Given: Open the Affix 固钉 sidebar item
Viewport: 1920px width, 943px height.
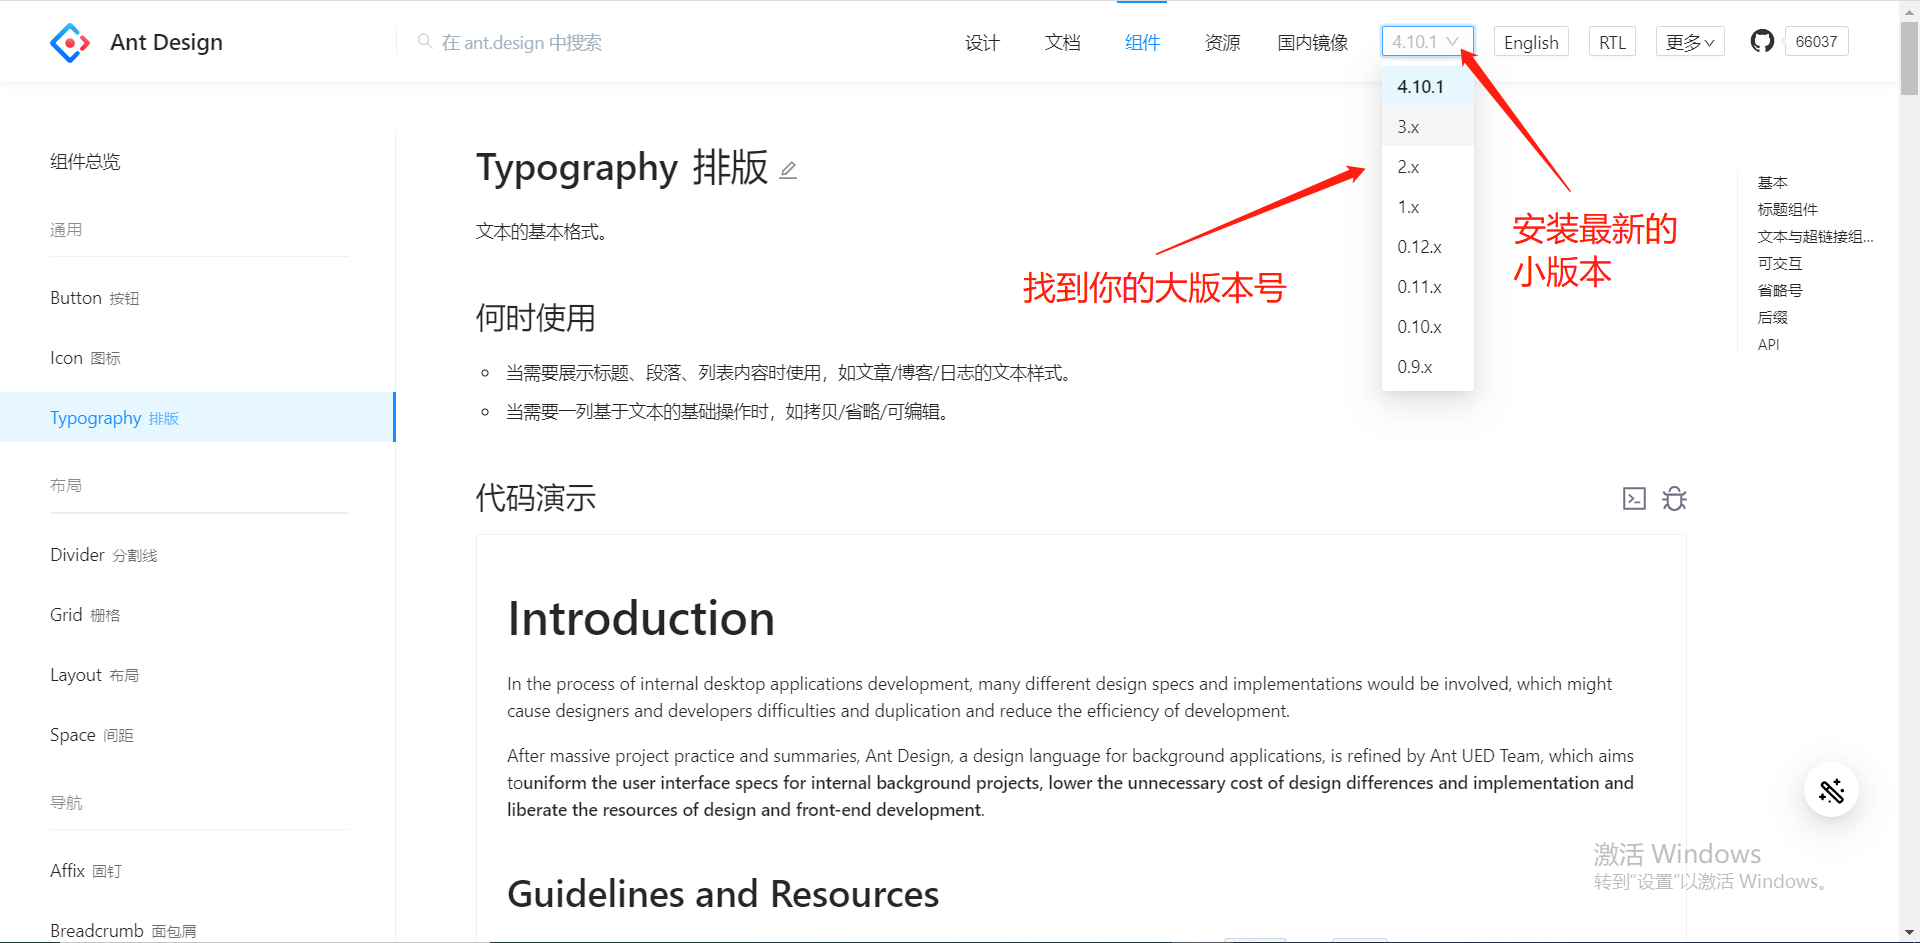Looking at the screenshot, I should pyautogui.click(x=86, y=871).
